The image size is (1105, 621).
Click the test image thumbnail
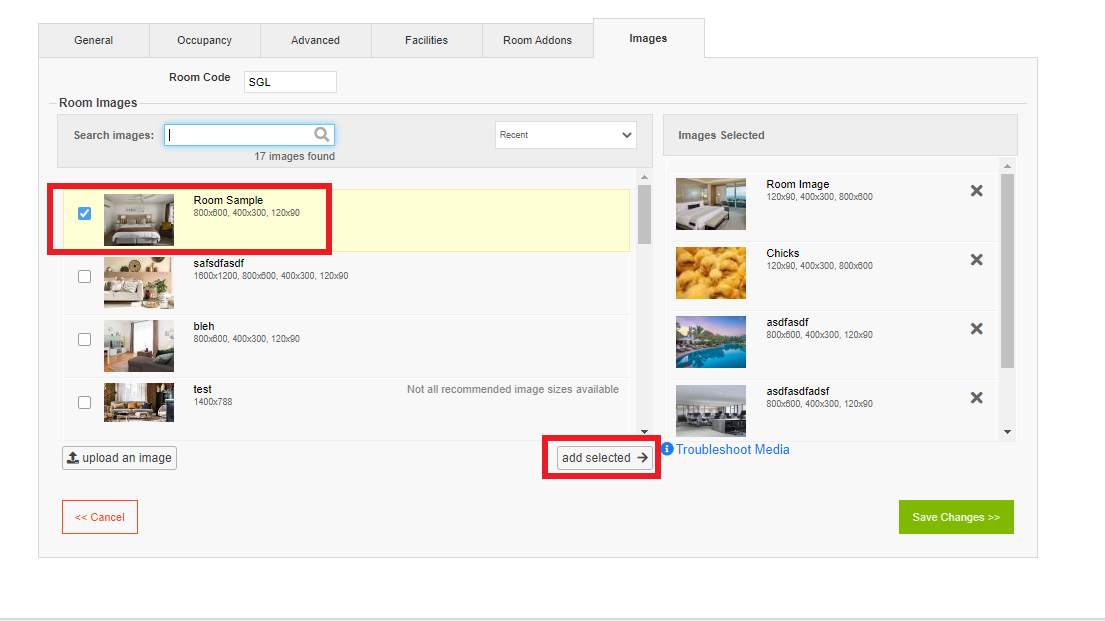click(x=139, y=402)
